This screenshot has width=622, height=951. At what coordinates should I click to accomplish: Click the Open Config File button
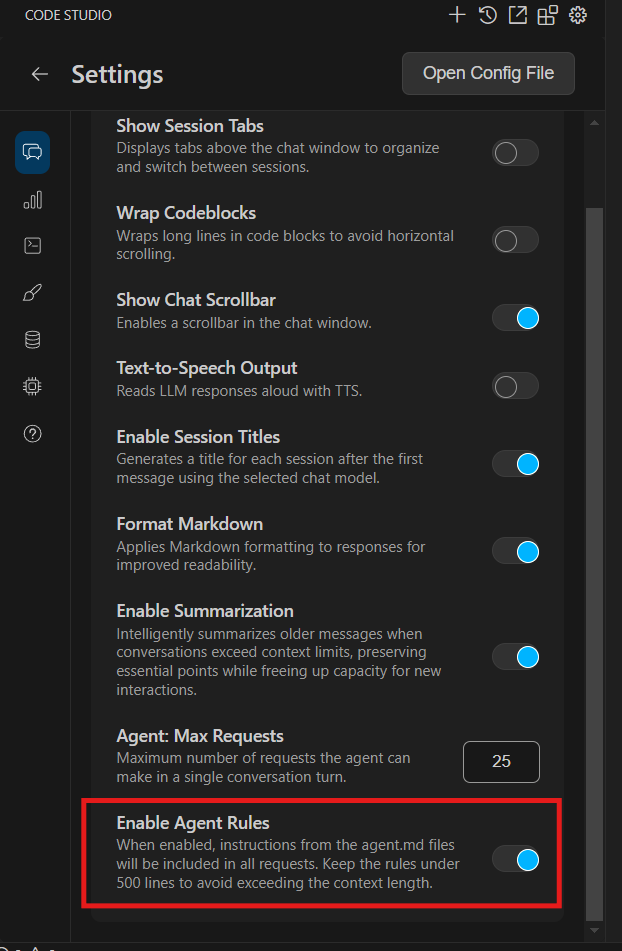click(x=488, y=73)
